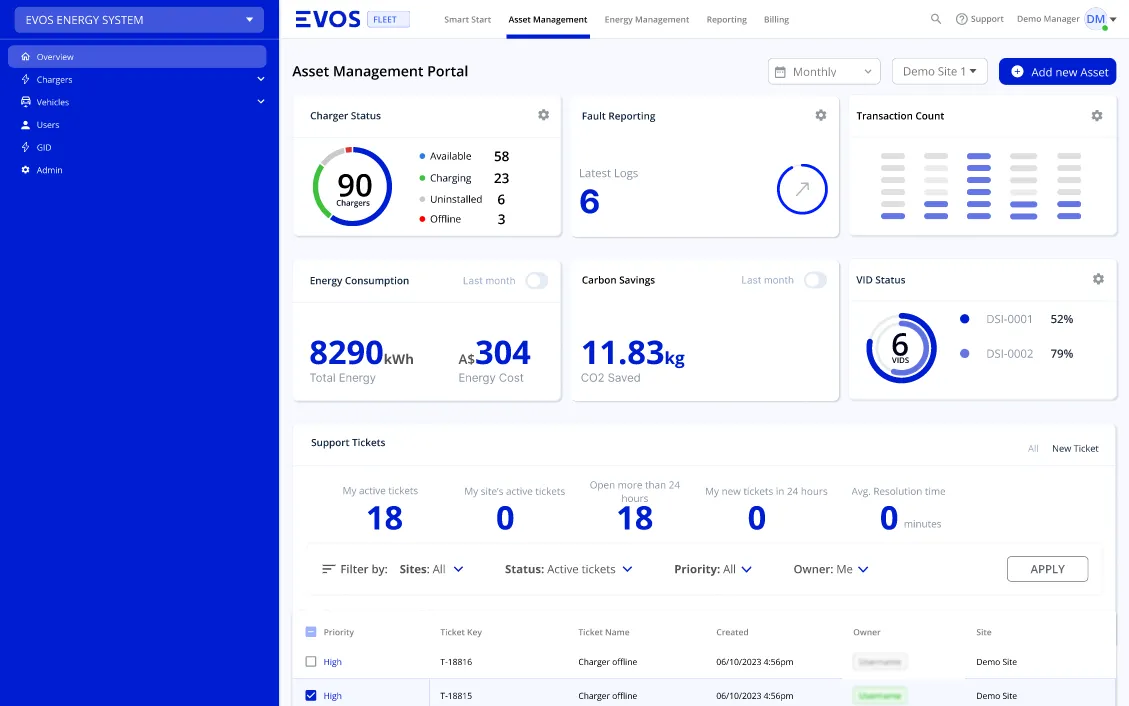Check the box for ticket T-18816

[x=311, y=662]
